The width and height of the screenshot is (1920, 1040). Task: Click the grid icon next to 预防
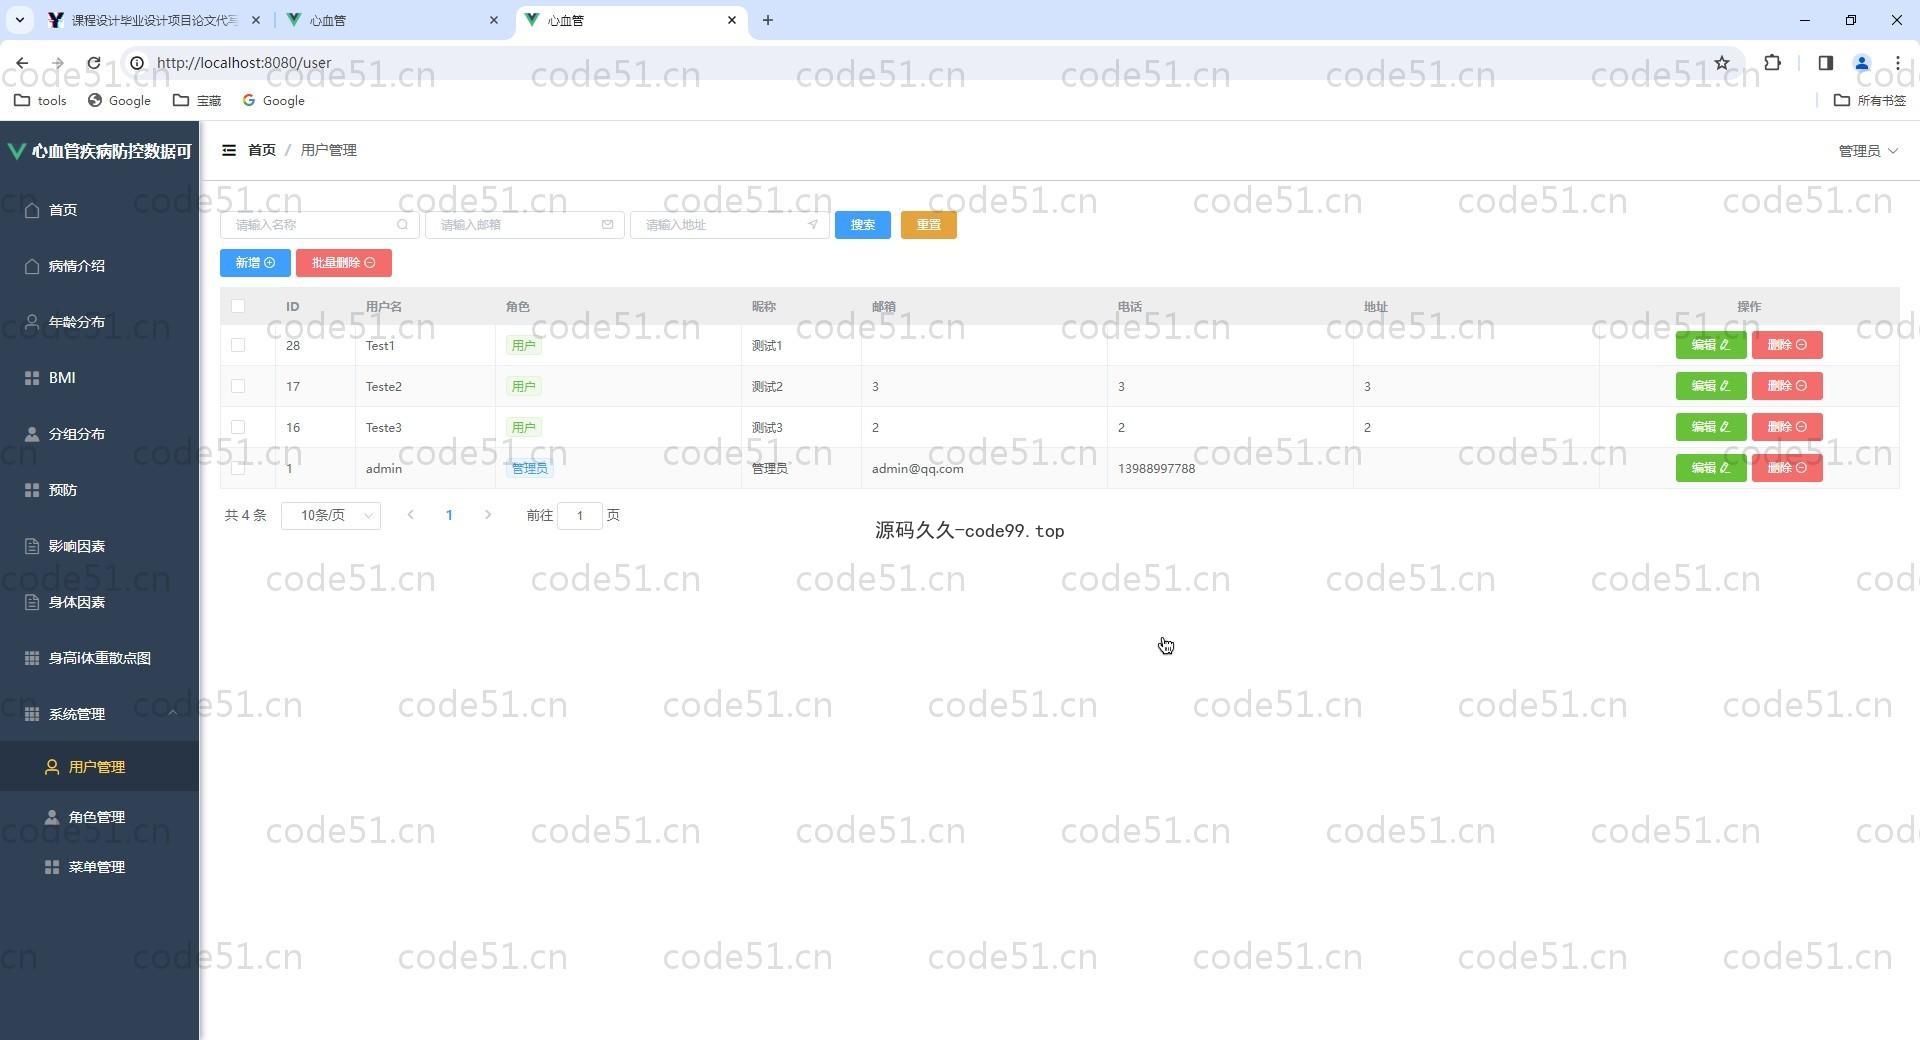coord(32,490)
